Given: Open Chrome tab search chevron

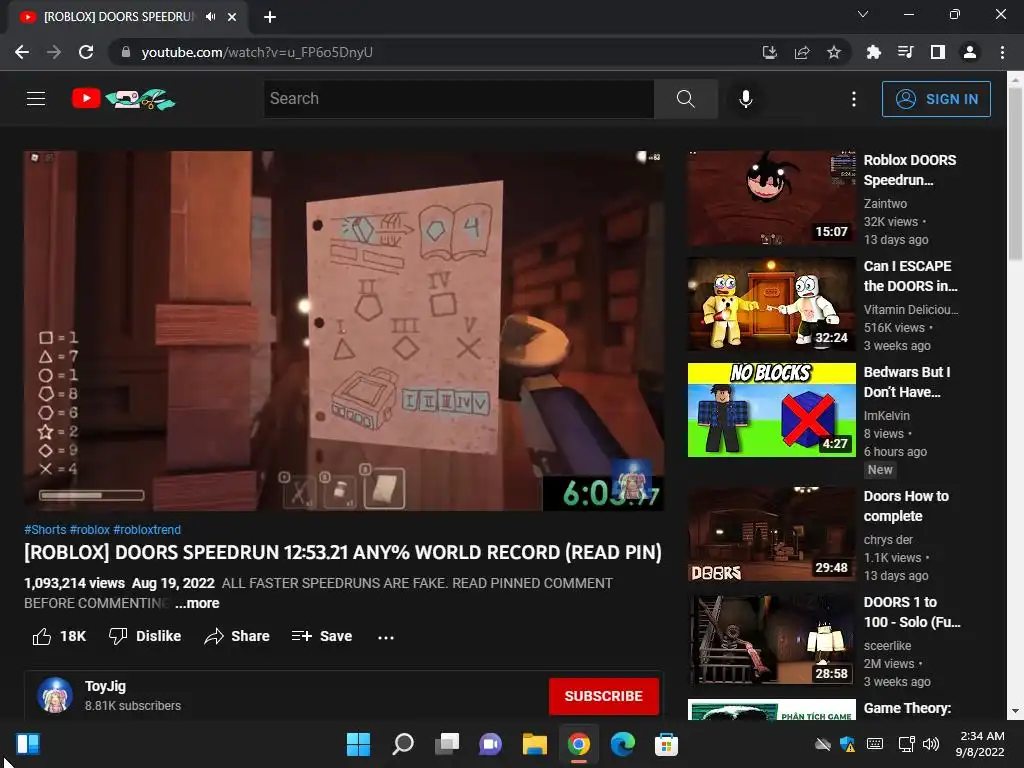Looking at the screenshot, I should [863, 14].
